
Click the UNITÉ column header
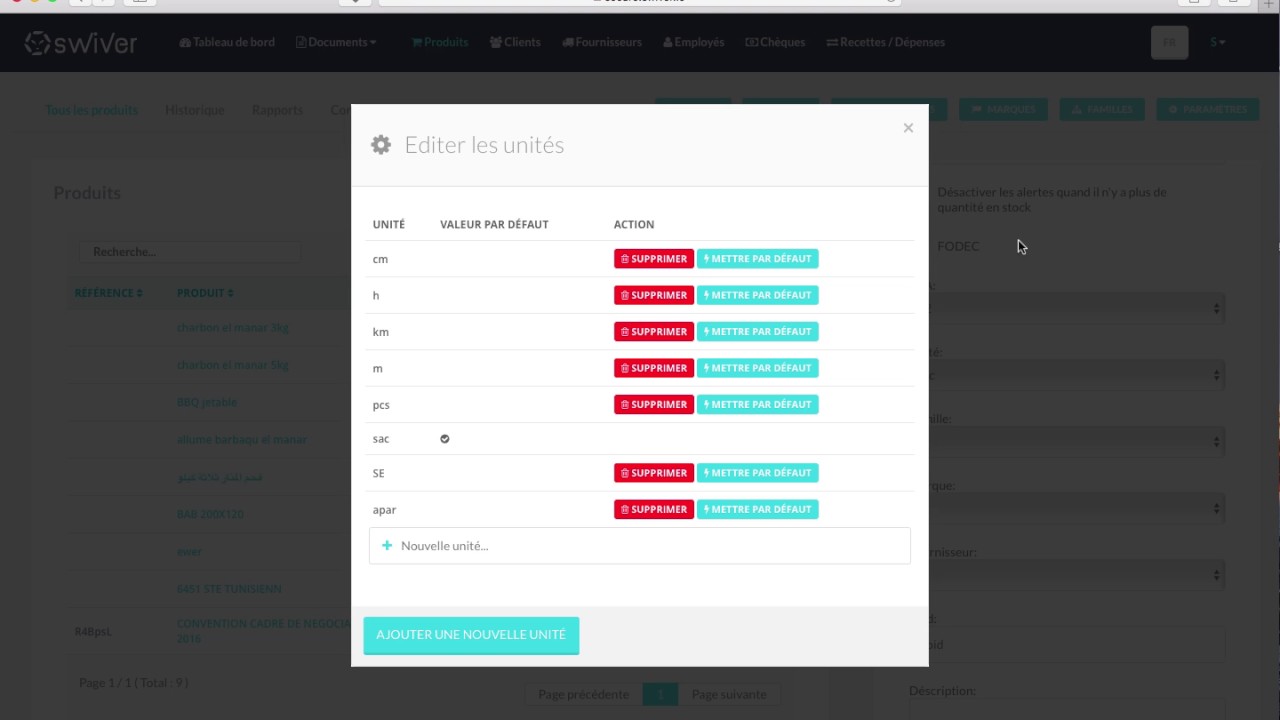pos(389,224)
